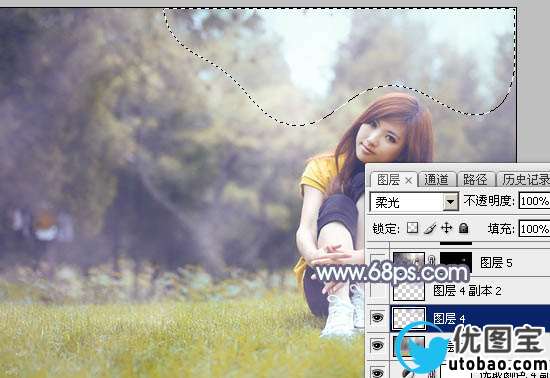
Task: Open the 柔光 blend mode dropdown
Action: [x=414, y=202]
